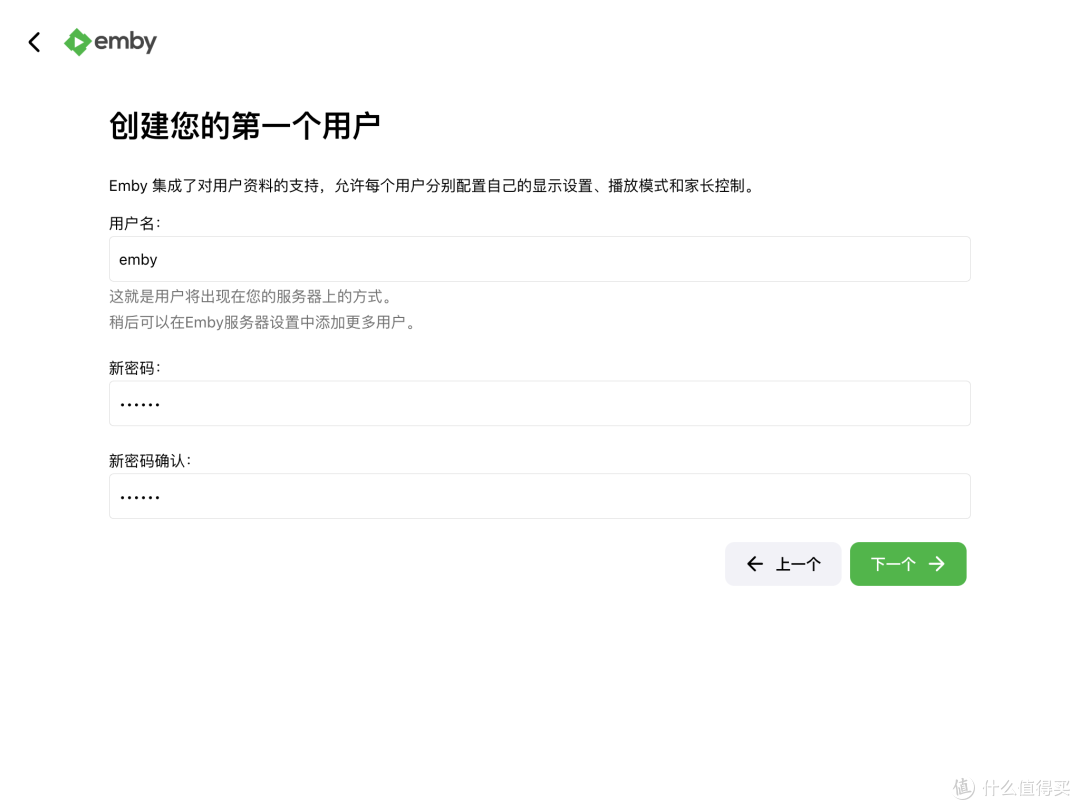Screen dimensions: 1080x810
Task: Select the username input containing emby
Action: pos(540,259)
